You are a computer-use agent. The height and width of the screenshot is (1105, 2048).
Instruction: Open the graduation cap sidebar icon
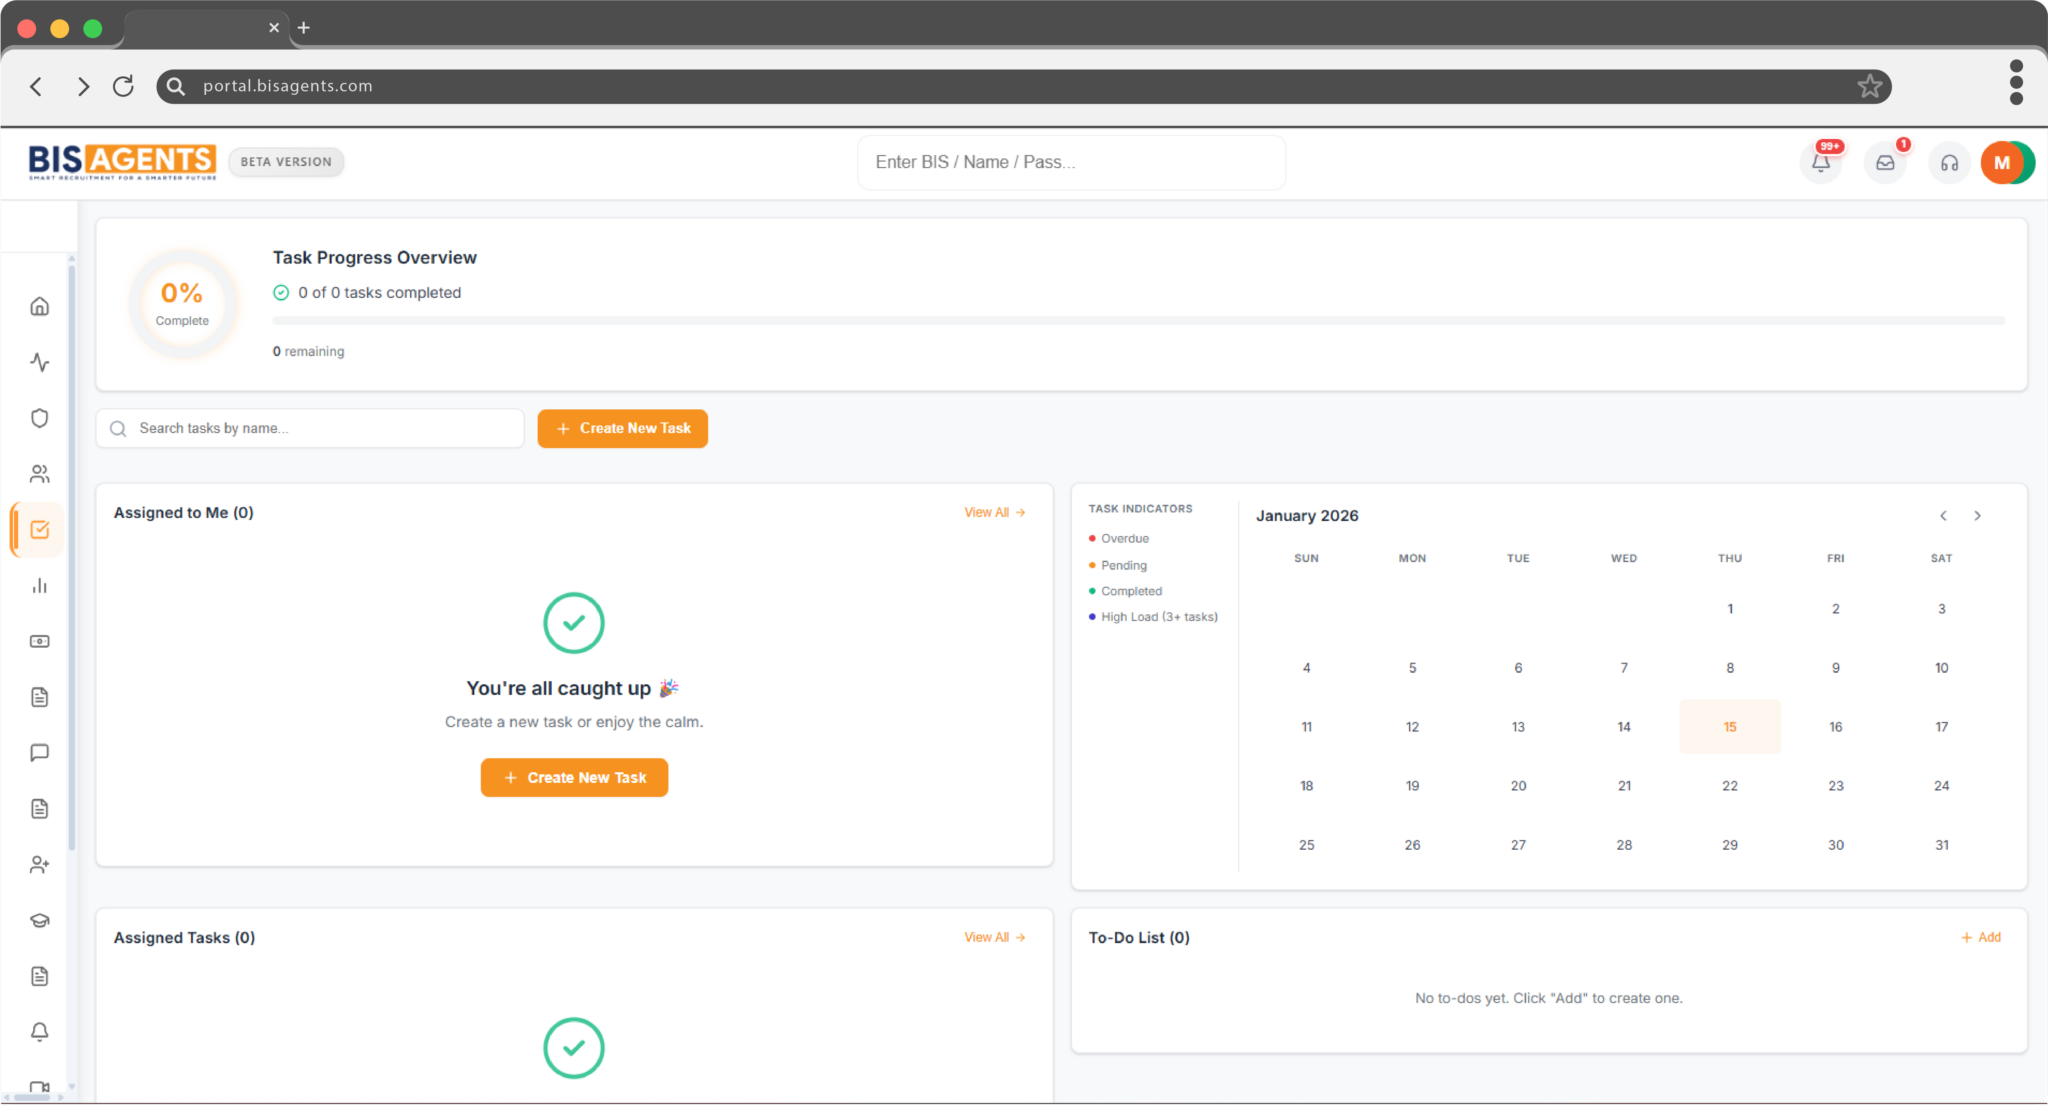coord(39,920)
